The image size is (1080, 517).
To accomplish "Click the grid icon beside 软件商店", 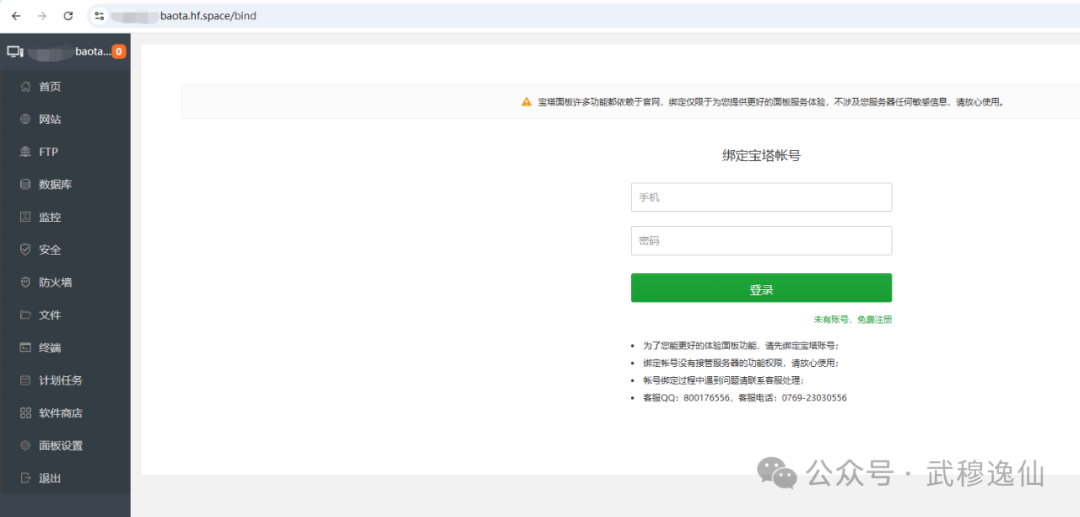I will coord(25,413).
